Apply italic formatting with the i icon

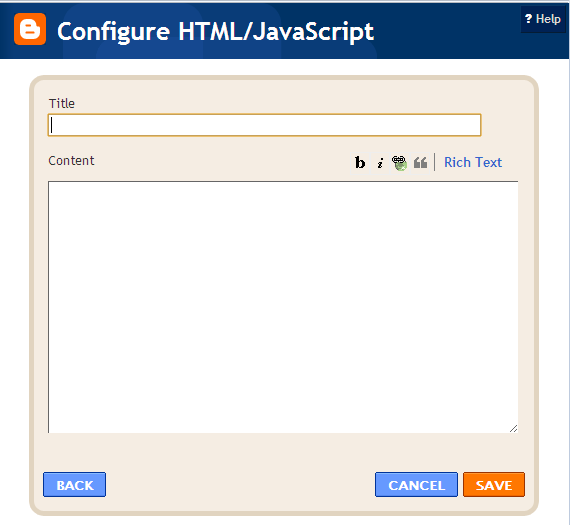coord(380,163)
